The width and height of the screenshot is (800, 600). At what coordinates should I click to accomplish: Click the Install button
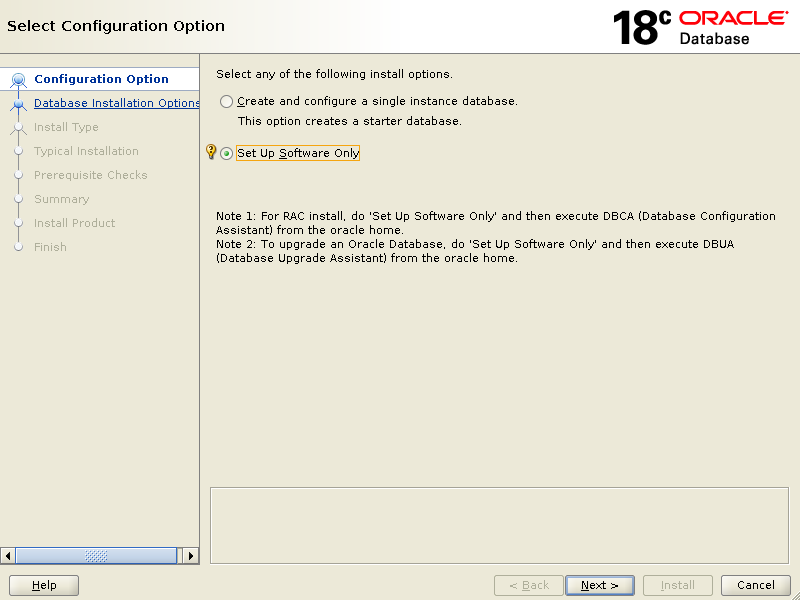[x=678, y=585]
